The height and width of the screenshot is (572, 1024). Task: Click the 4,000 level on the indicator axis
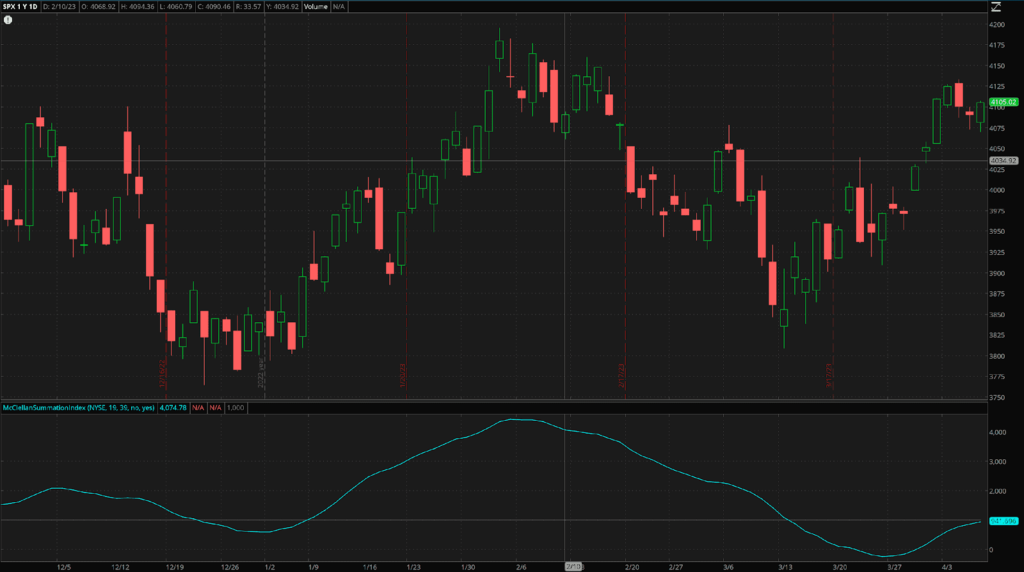(997, 432)
